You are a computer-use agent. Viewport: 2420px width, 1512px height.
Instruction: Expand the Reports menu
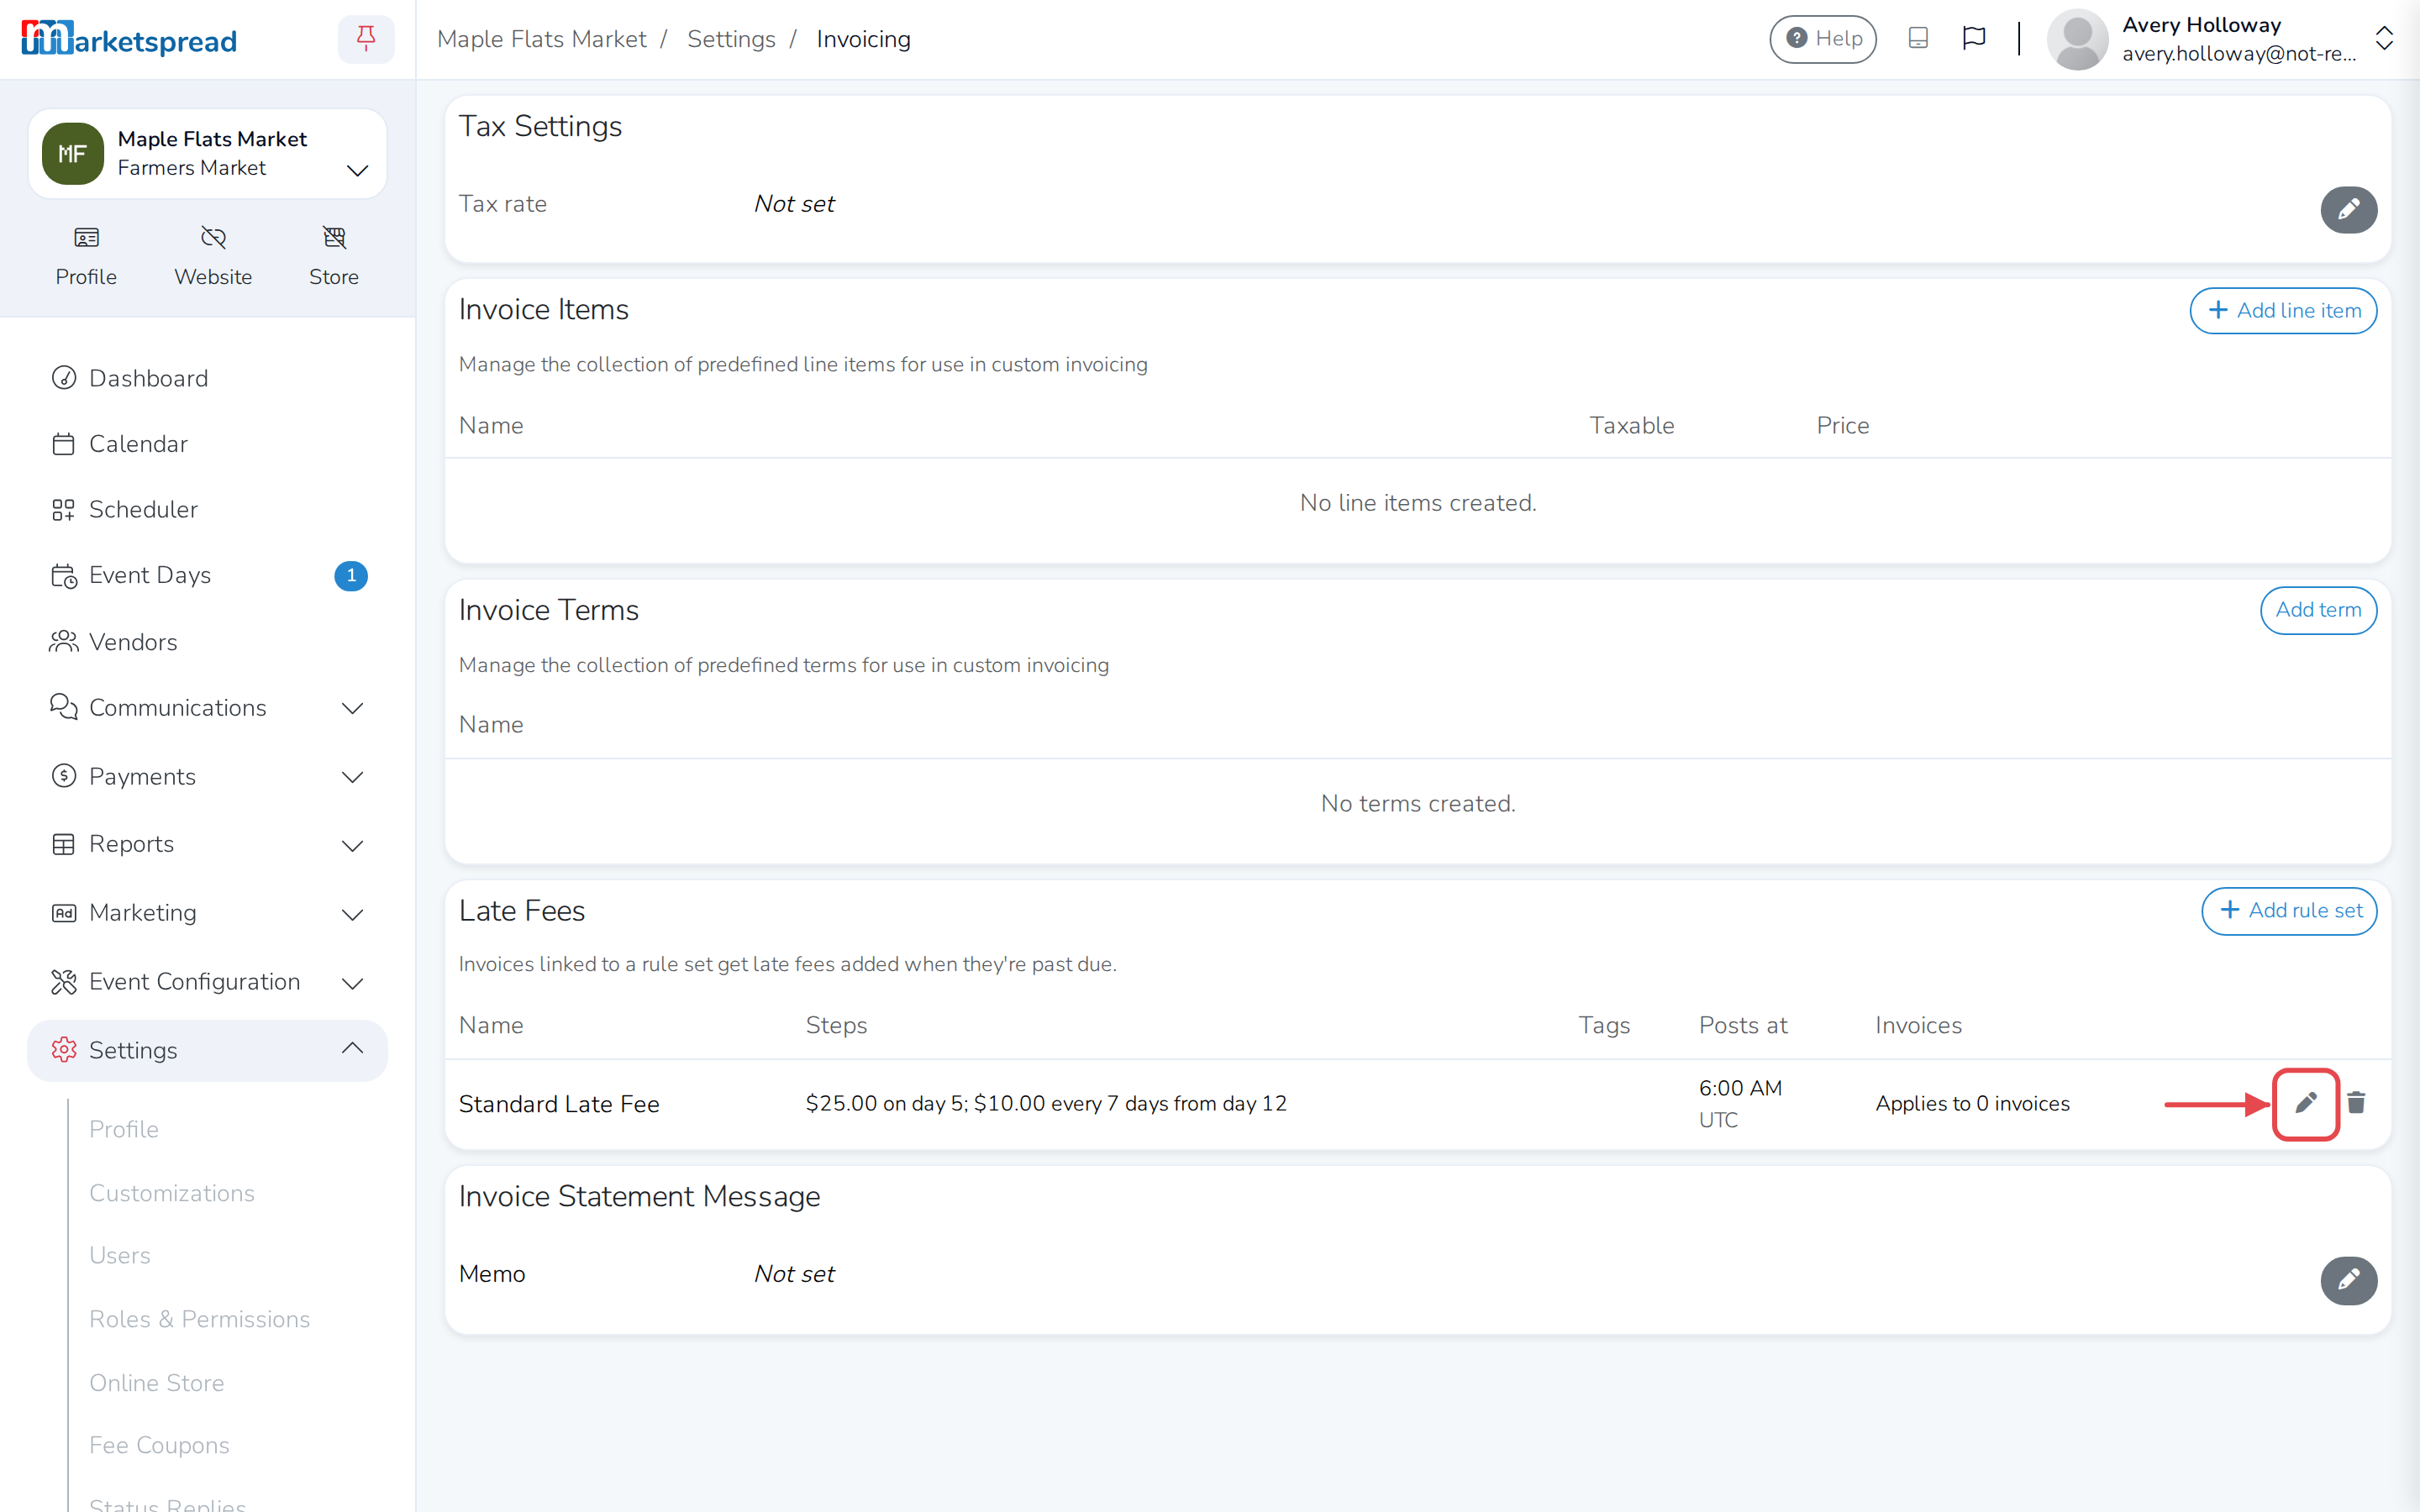coord(207,845)
